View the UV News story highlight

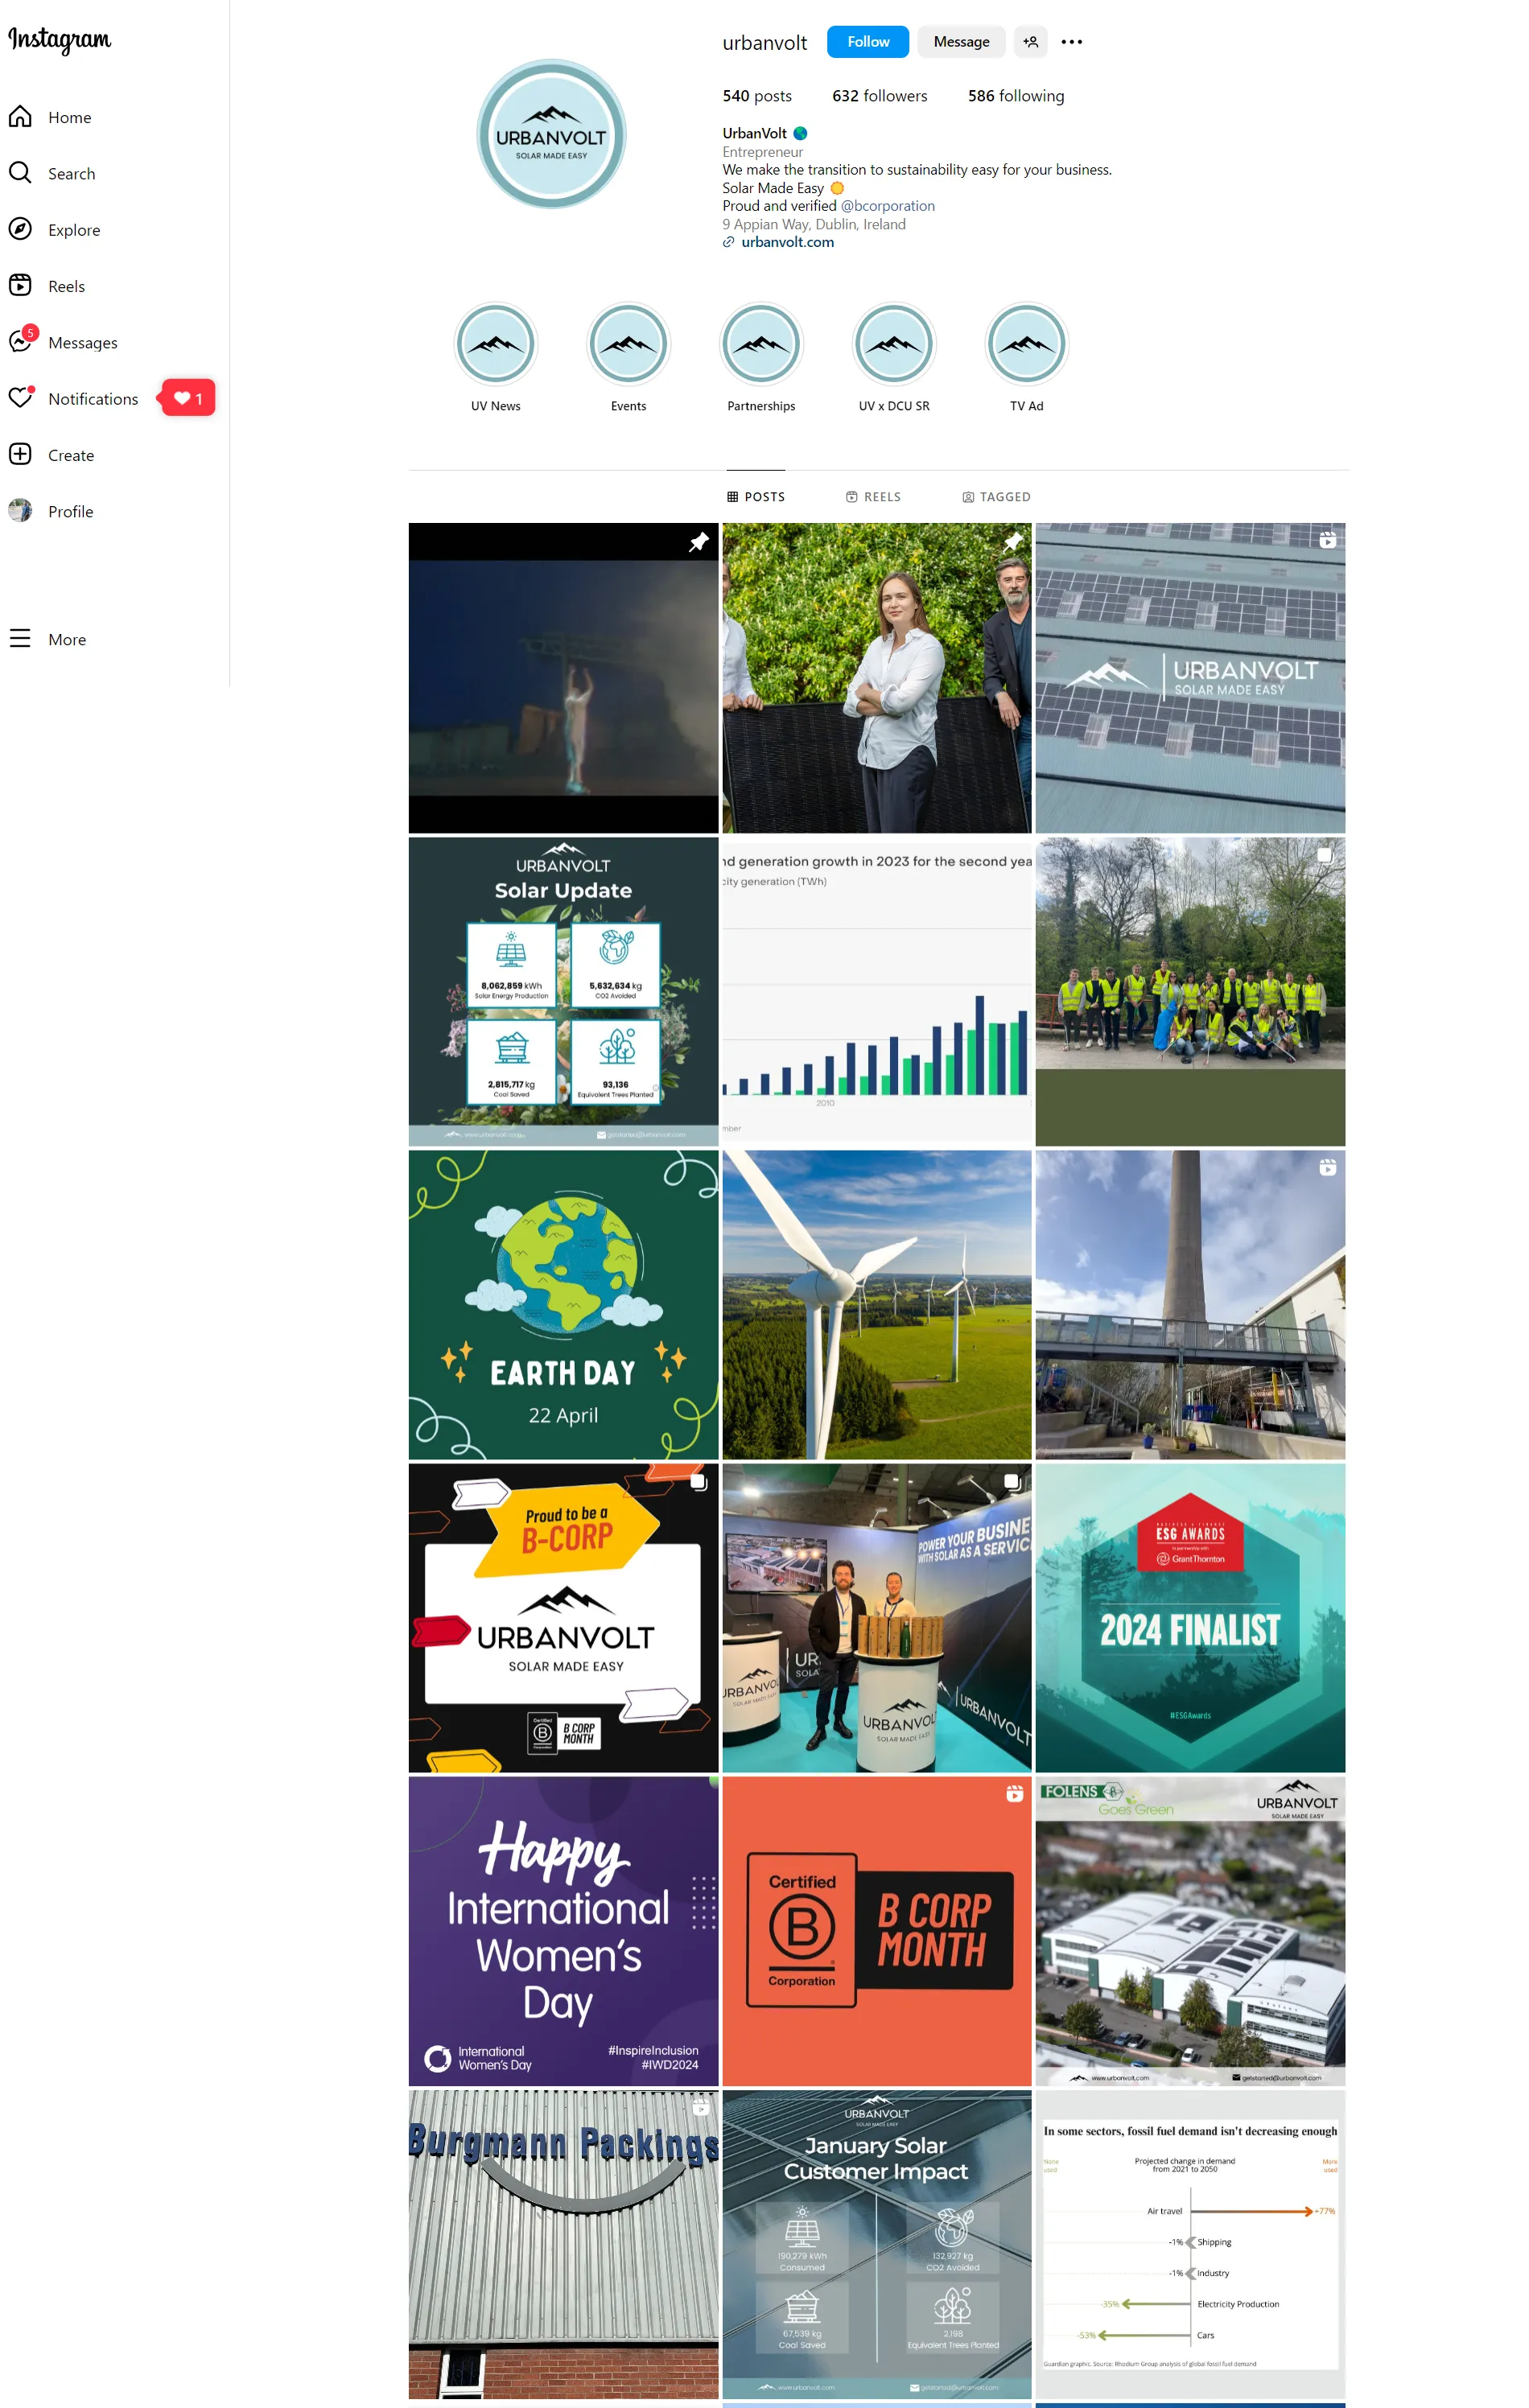point(496,345)
